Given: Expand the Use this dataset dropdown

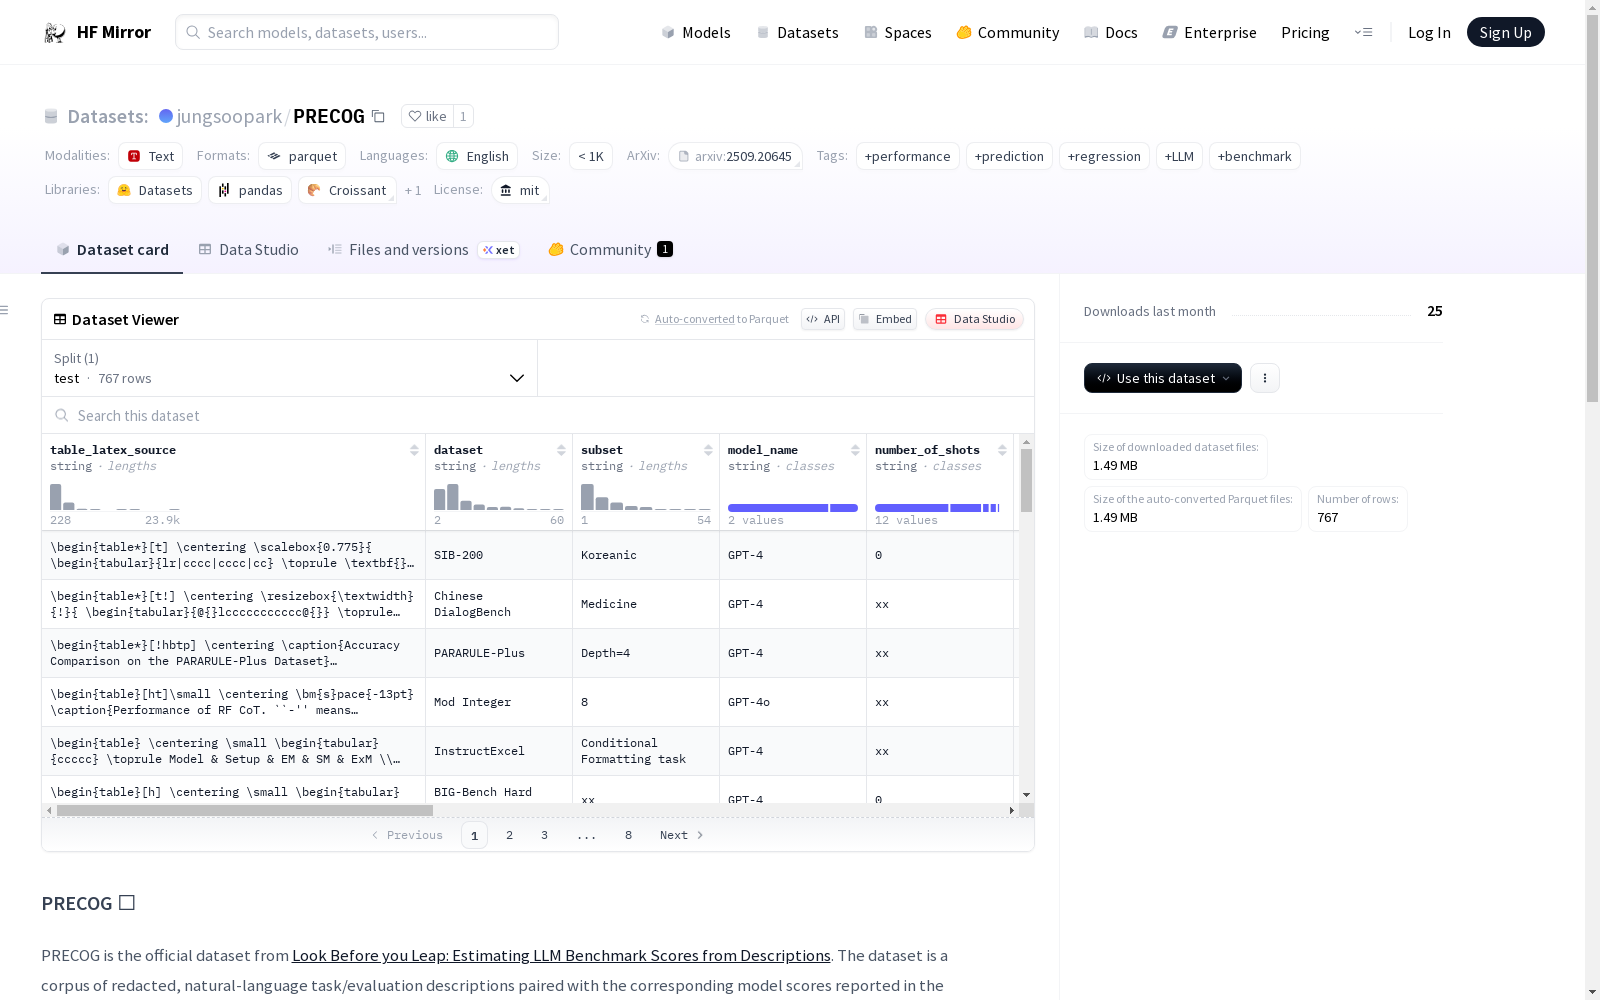Looking at the screenshot, I should [x=1163, y=378].
